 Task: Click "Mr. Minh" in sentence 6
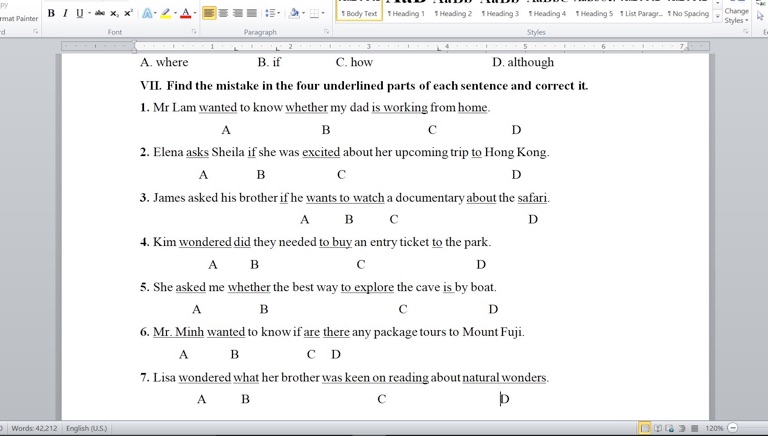tap(178, 332)
